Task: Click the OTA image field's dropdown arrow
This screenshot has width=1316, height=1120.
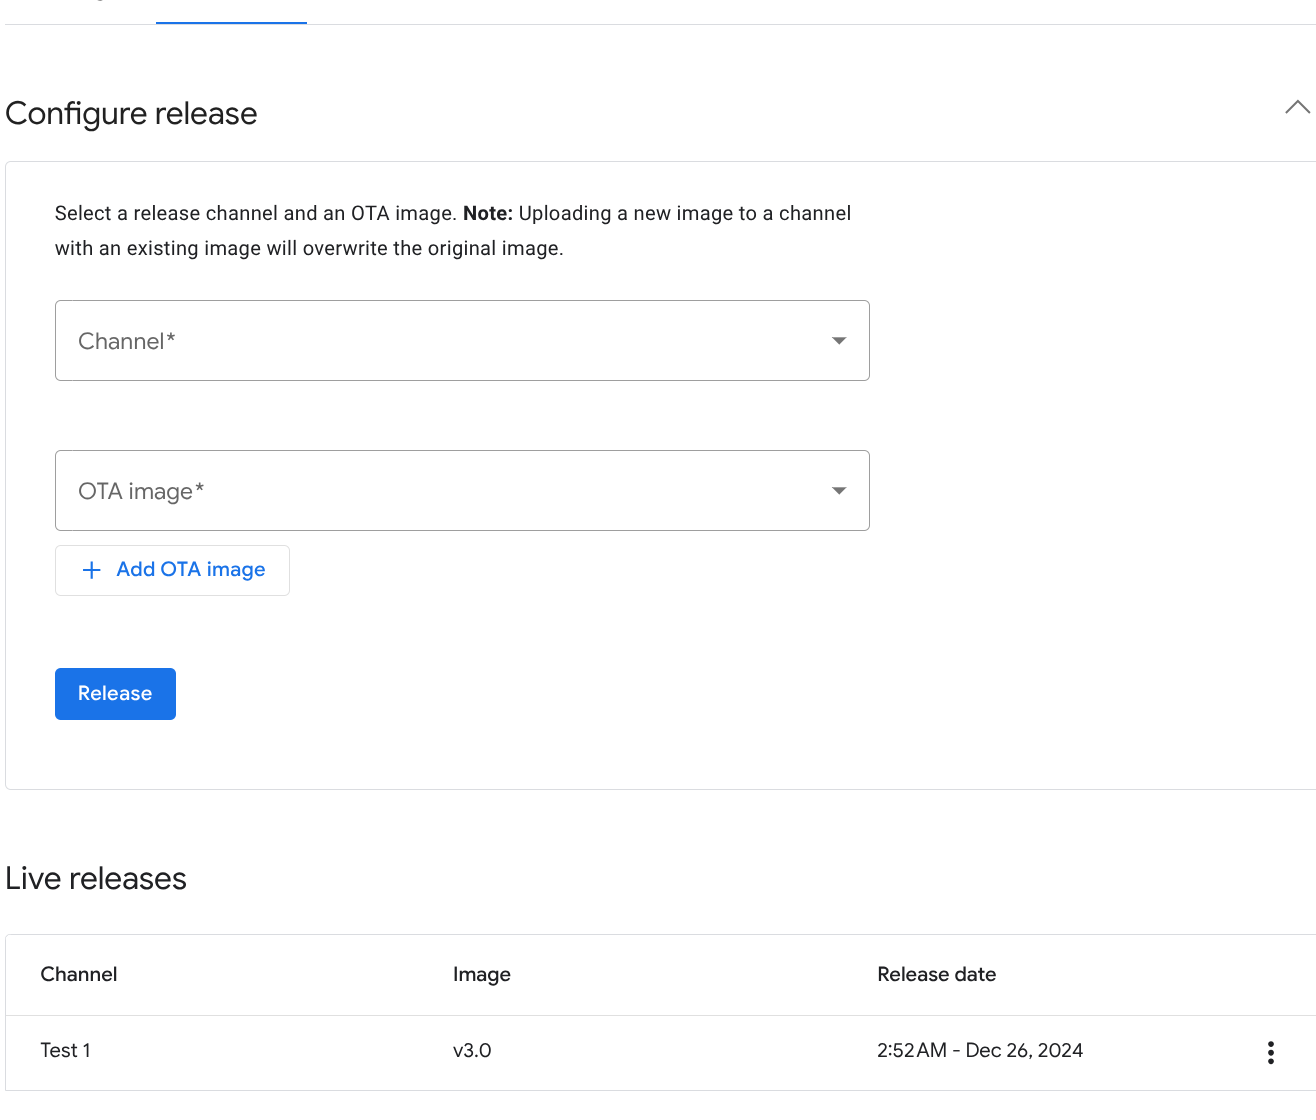Action: [839, 491]
